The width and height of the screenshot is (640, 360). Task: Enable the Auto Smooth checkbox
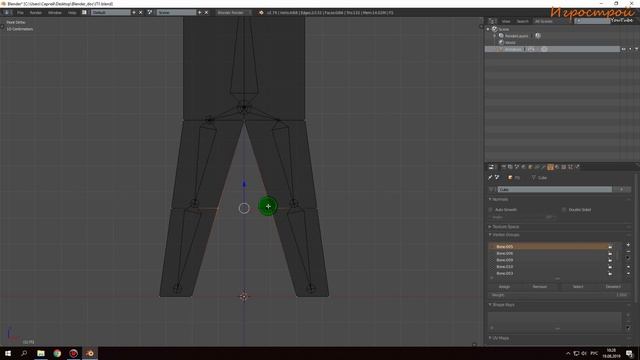point(491,210)
